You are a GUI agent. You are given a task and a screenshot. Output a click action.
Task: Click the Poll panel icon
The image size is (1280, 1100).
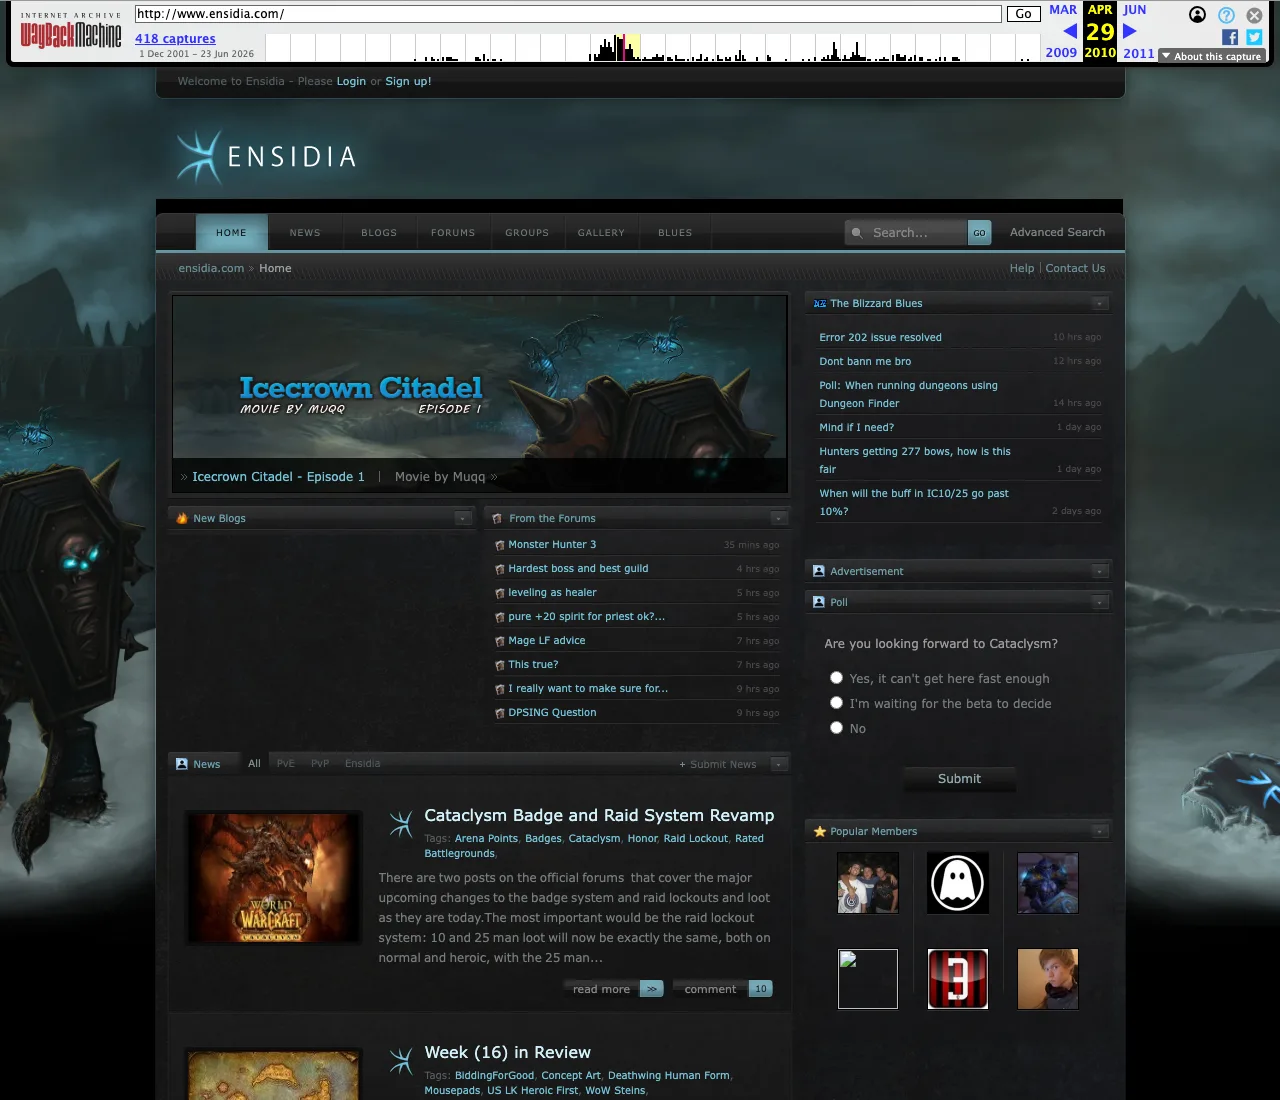[819, 602]
